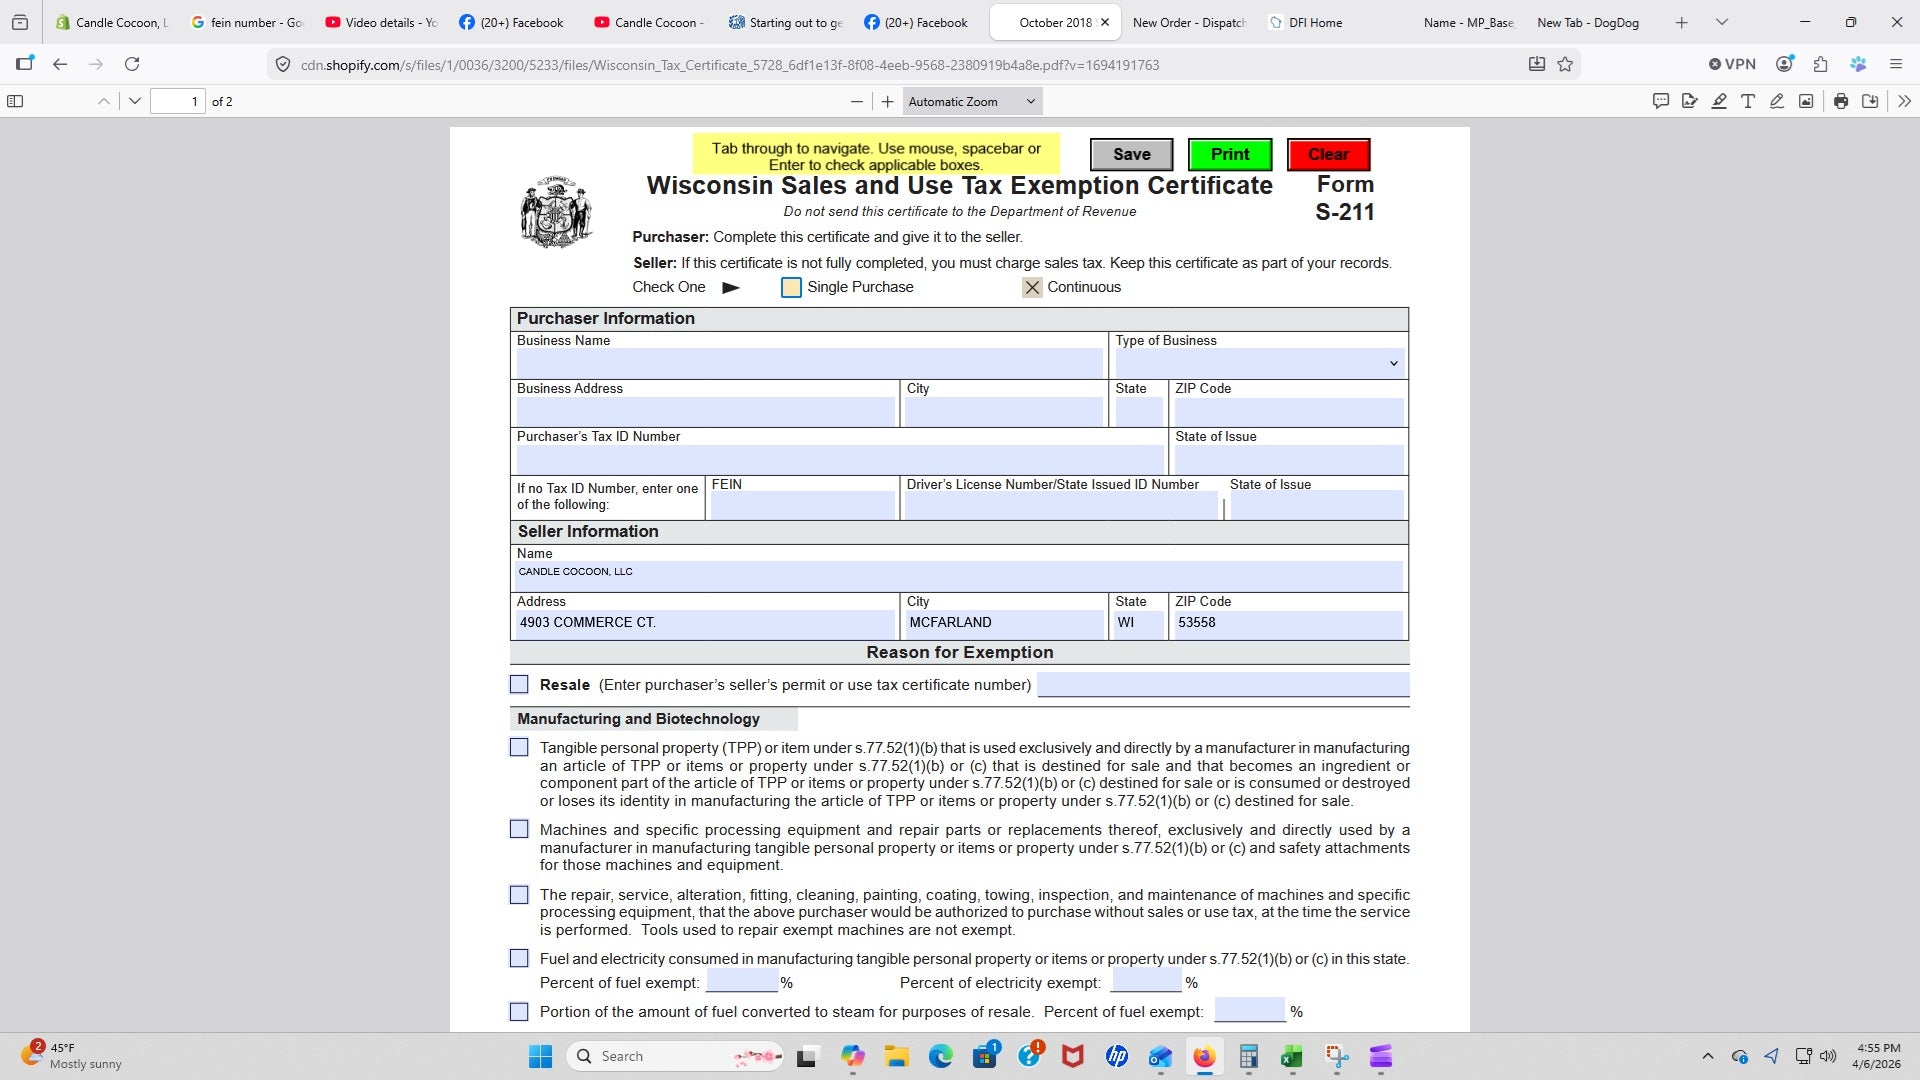The width and height of the screenshot is (1920, 1080).
Task: Open the add Text tool
Action: coord(1748,100)
